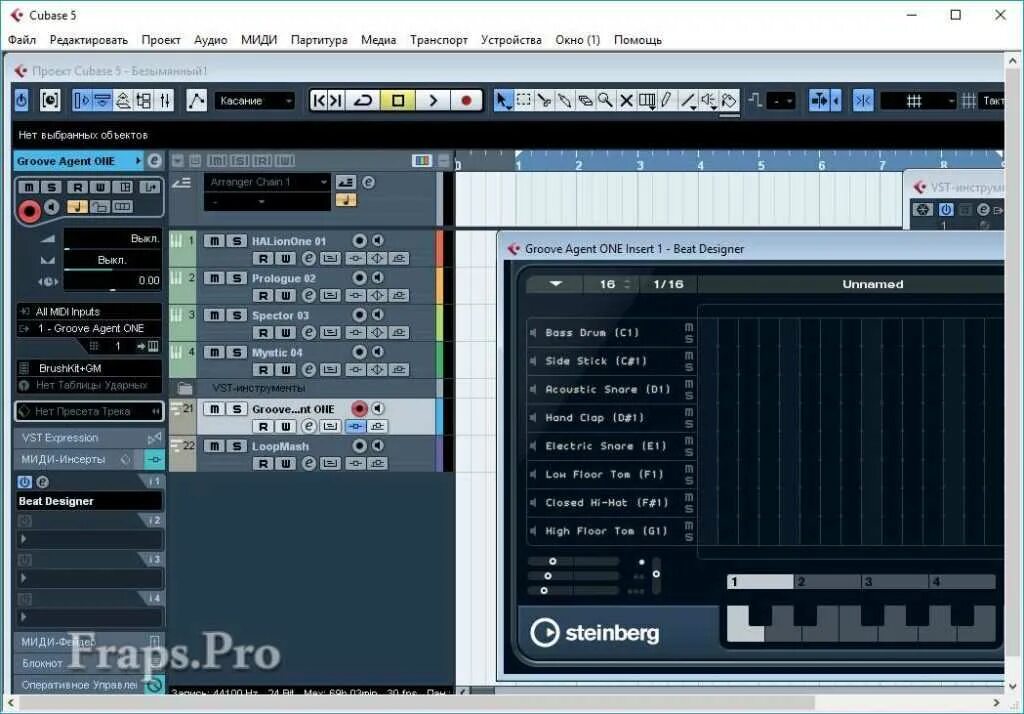
Task: Select the Object Selection arrow tool
Action: 502,101
